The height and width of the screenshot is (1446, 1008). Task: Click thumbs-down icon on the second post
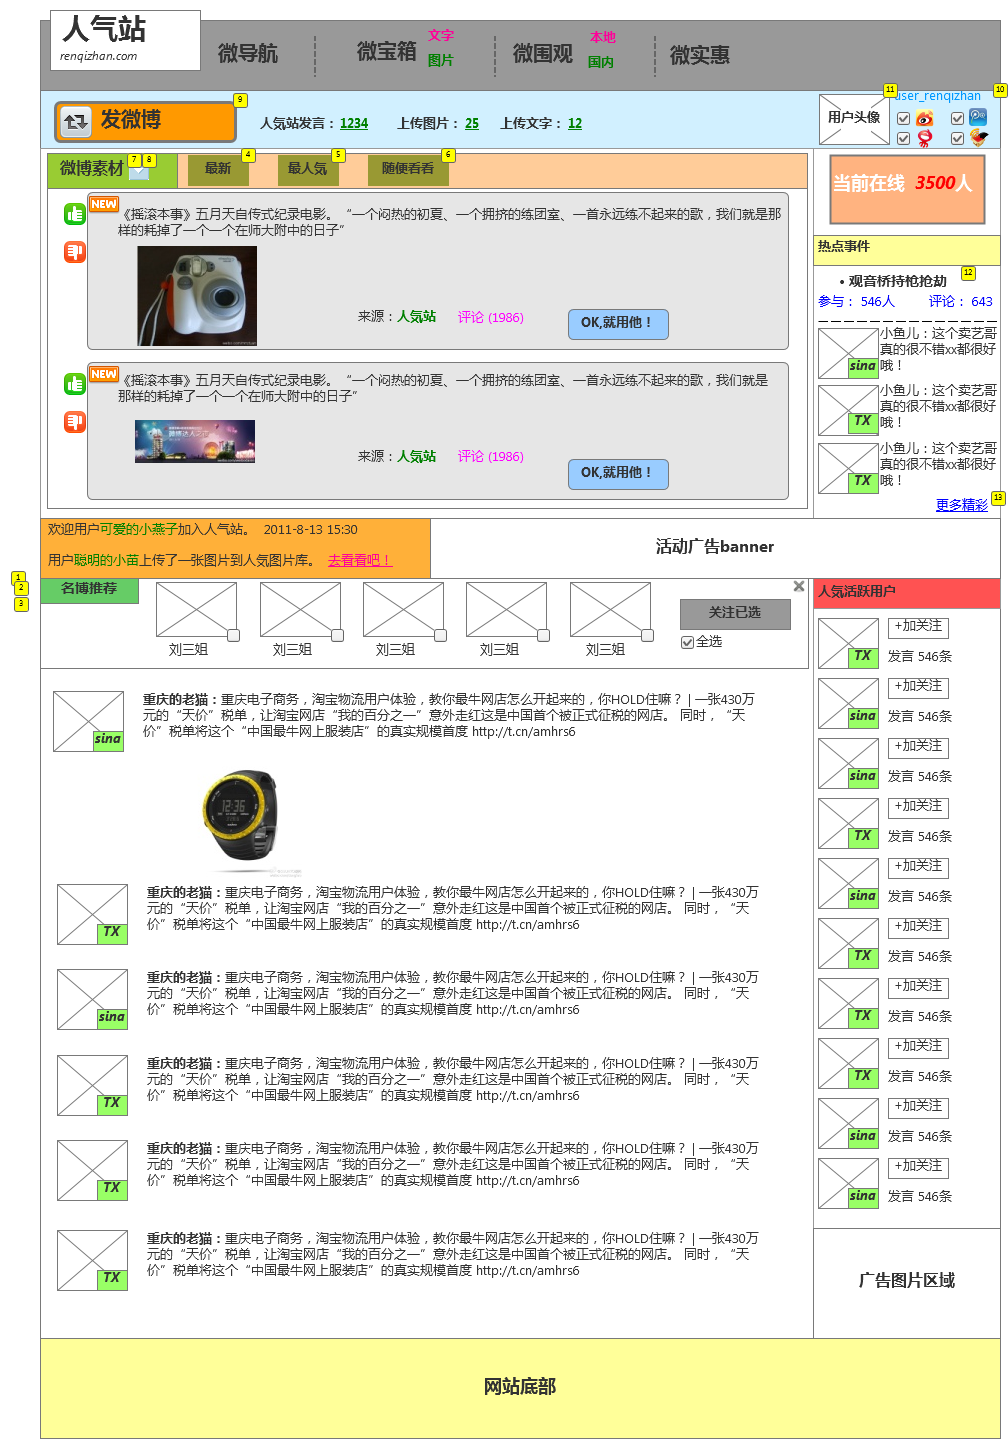pos(75,421)
